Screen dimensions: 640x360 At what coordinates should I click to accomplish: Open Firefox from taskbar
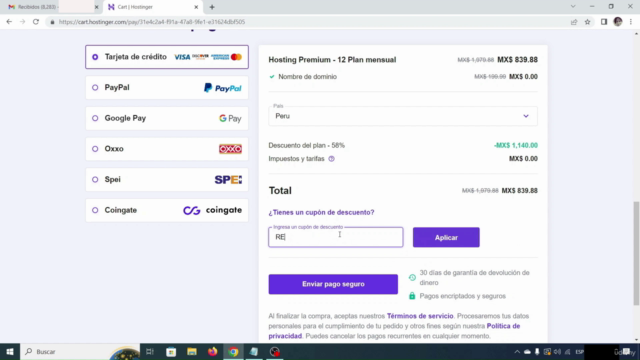pyautogui.click(x=213, y=352)
